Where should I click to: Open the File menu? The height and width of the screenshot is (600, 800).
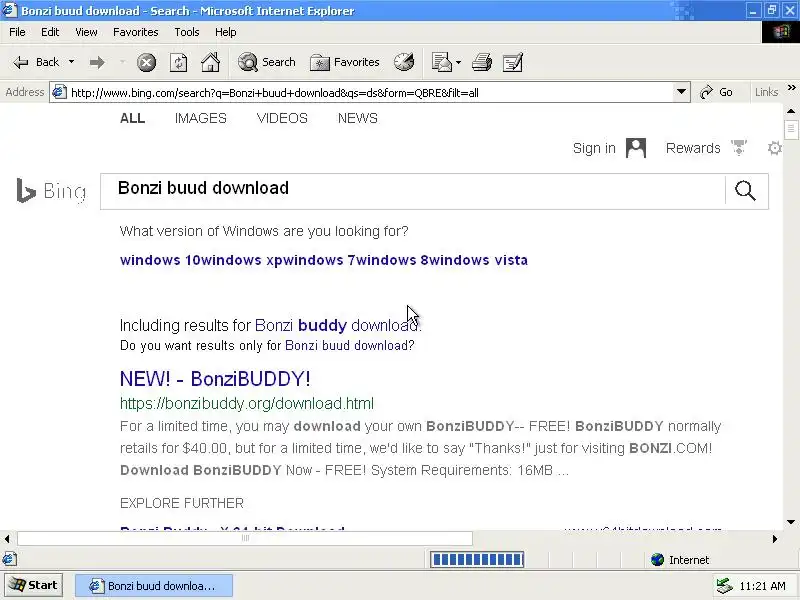17,32
